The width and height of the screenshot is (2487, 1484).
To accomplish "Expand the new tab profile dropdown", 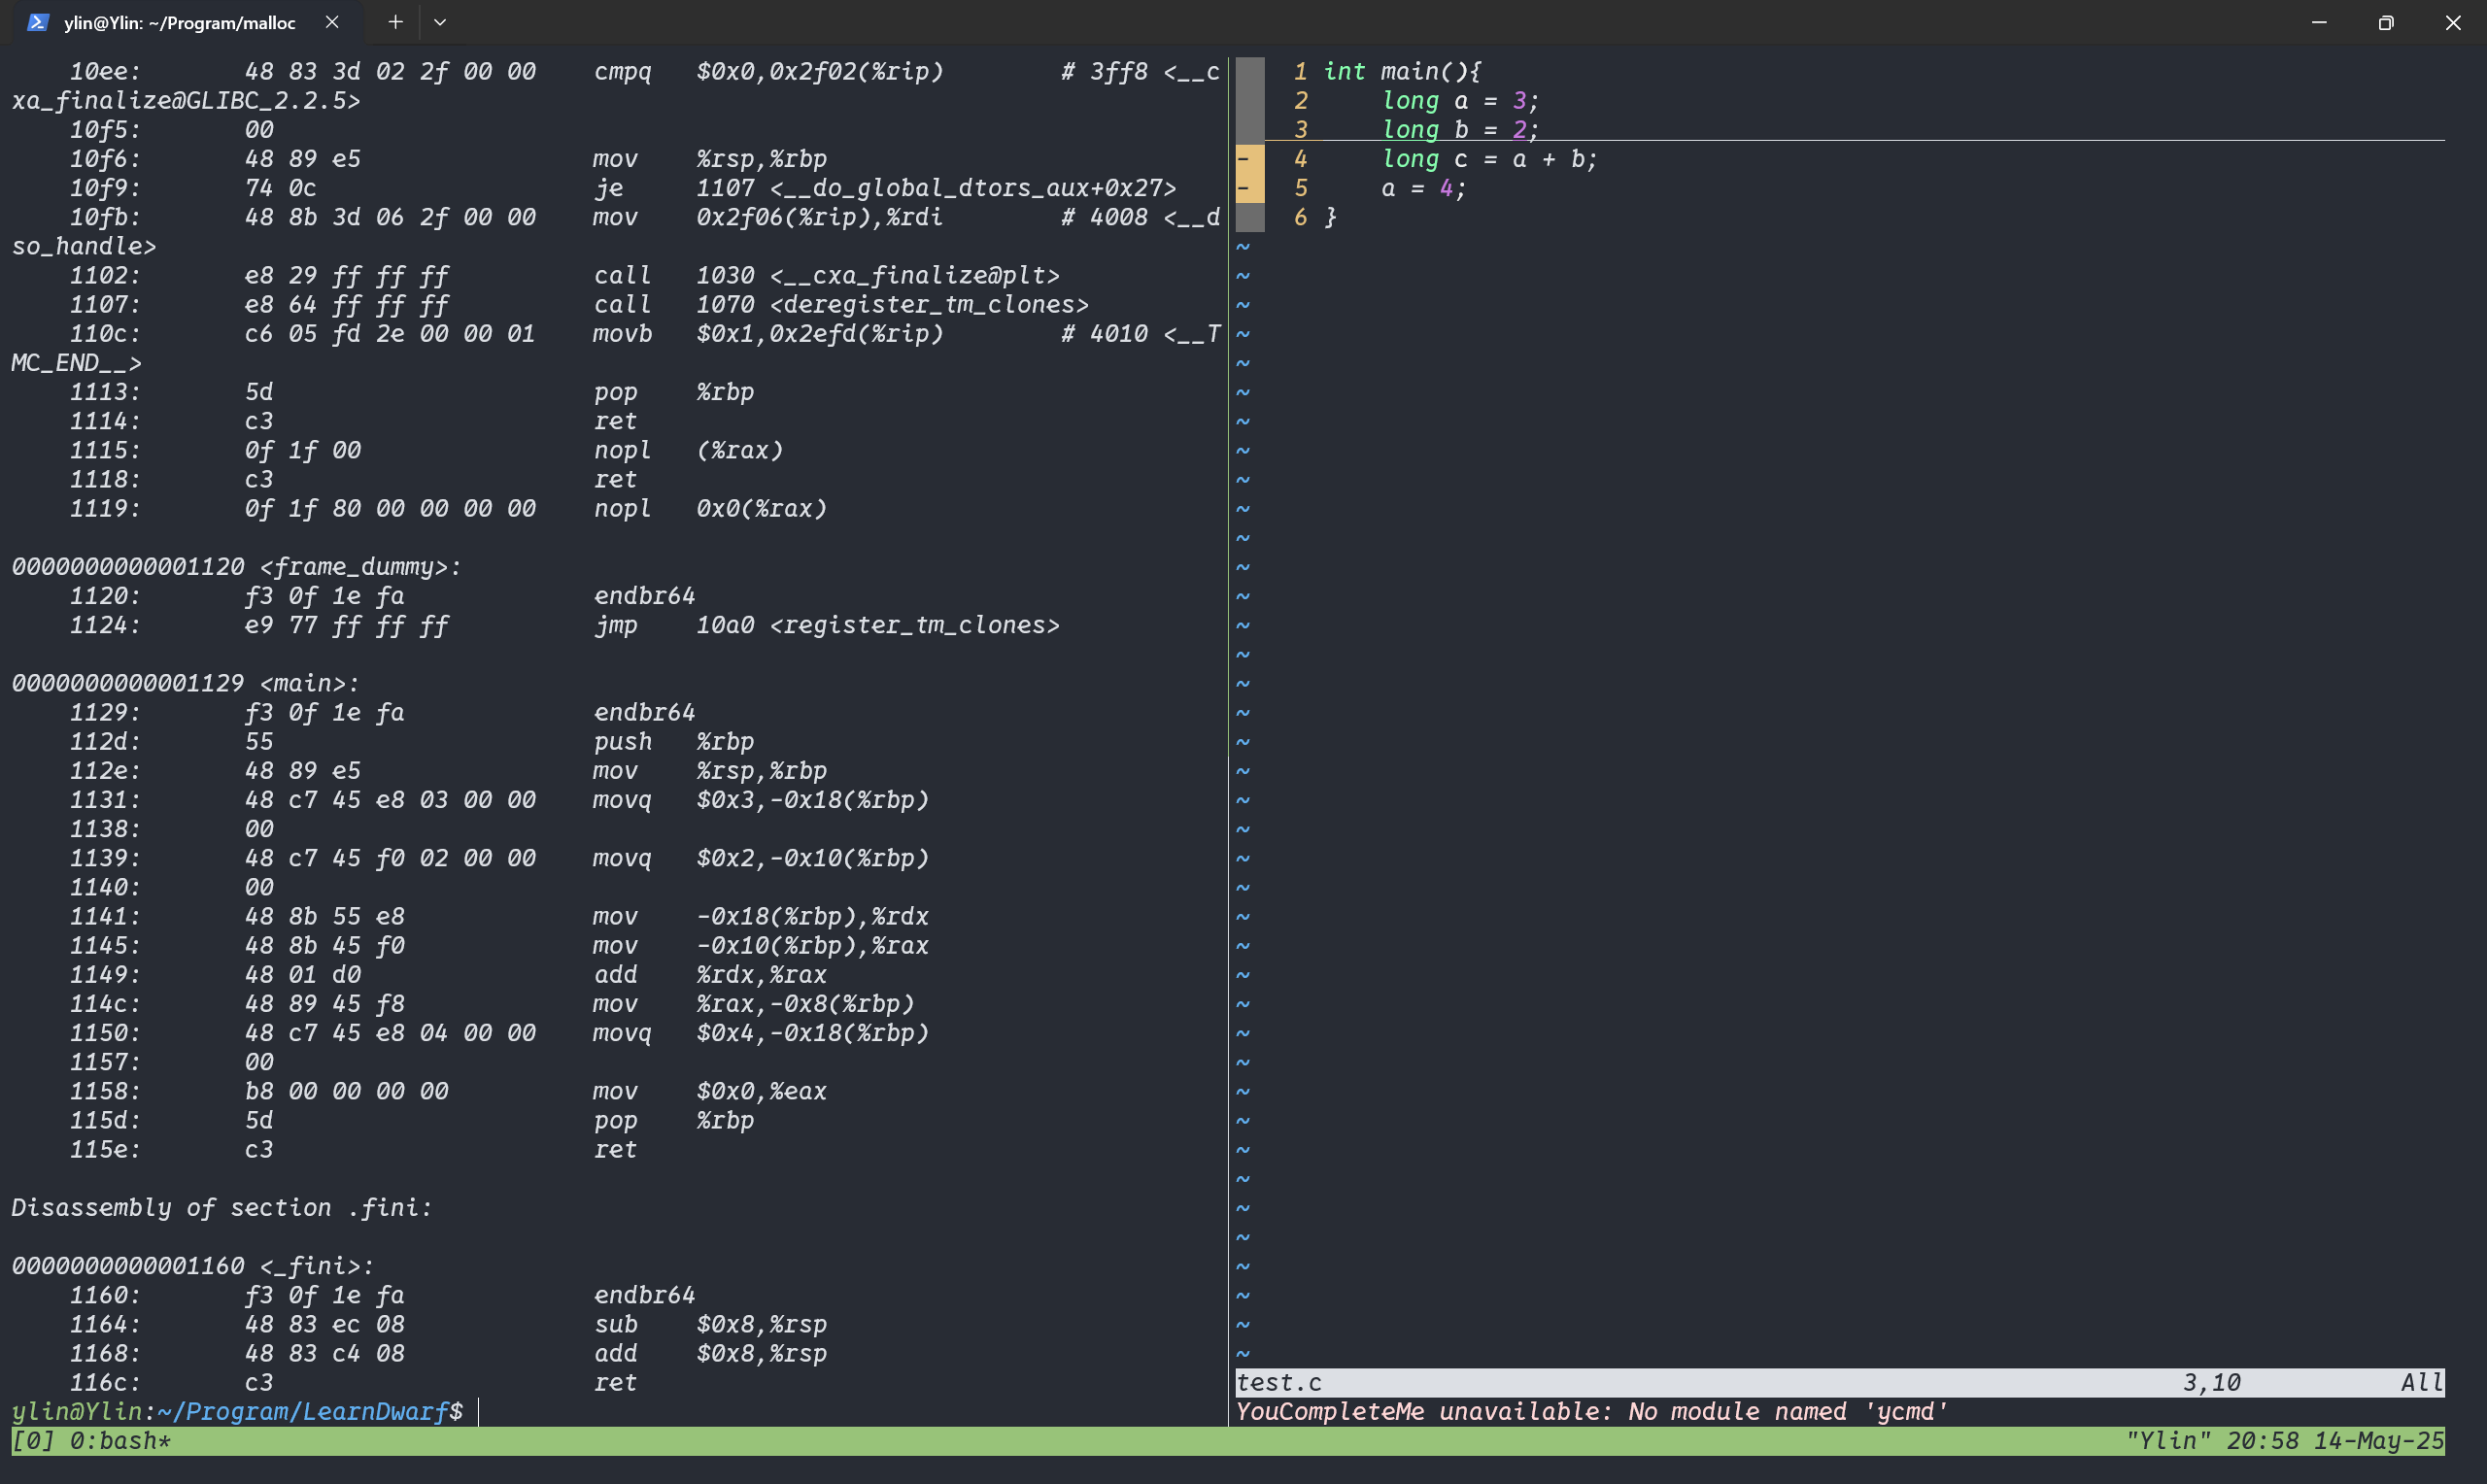I will pos(440,22).
